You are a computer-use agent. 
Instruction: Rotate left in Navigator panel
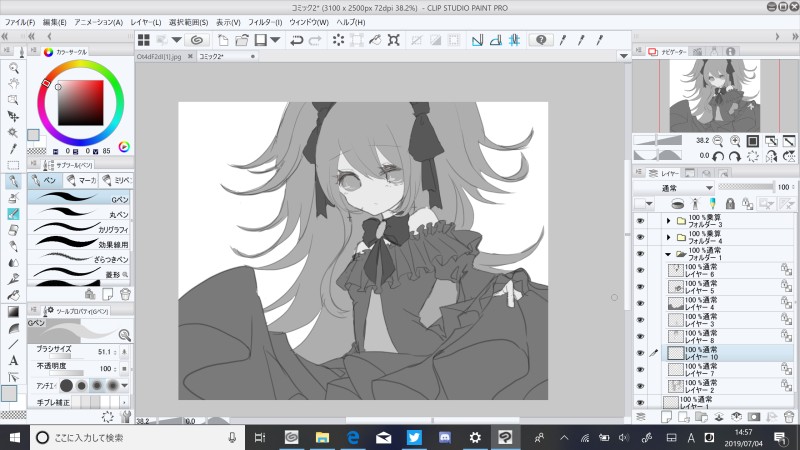[718, 156]
